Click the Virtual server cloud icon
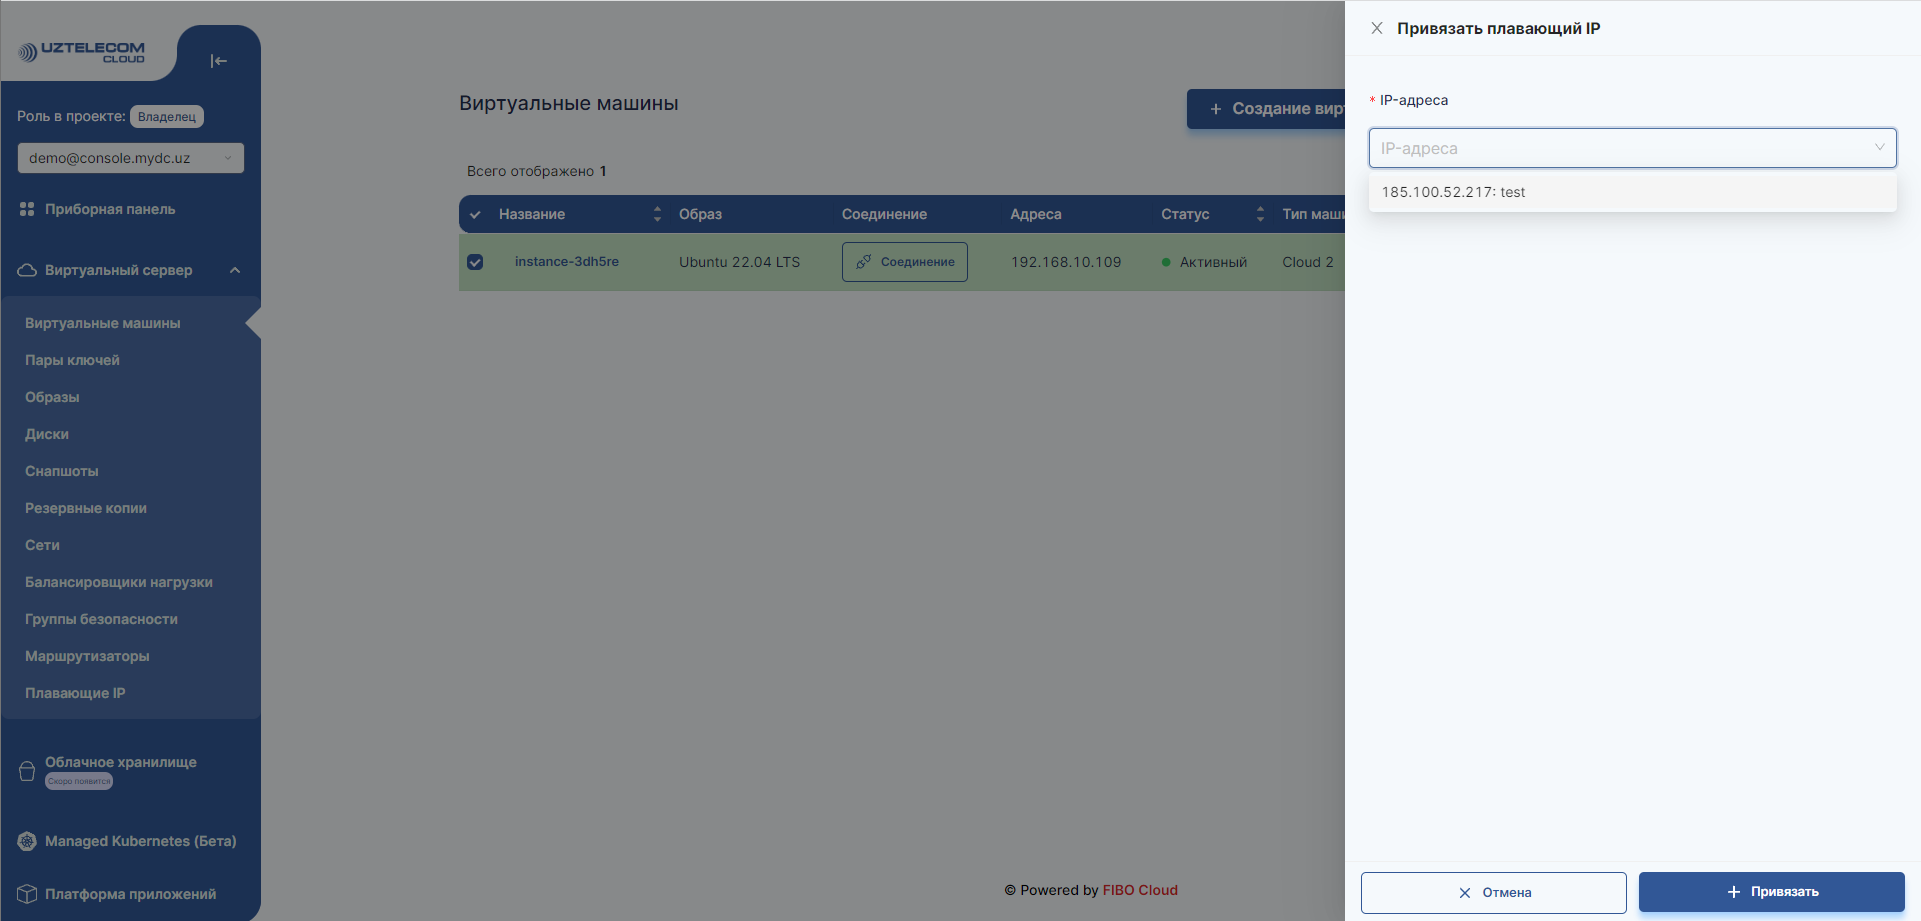Screen dimensions: 1921x921 point(27,270)
